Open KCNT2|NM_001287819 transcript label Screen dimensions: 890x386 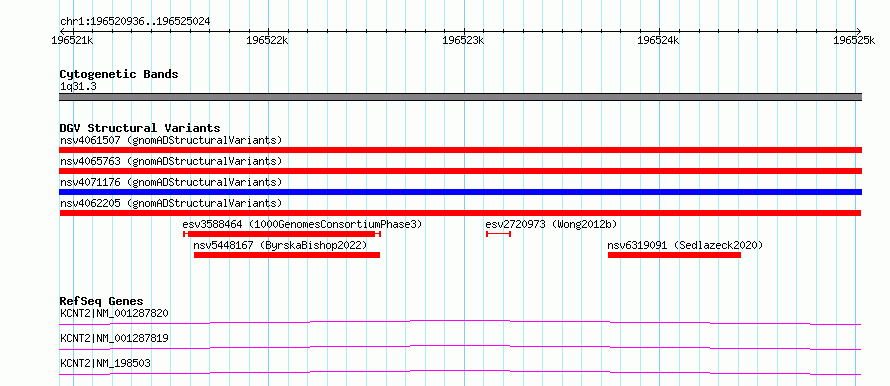(x=114, y=338)
